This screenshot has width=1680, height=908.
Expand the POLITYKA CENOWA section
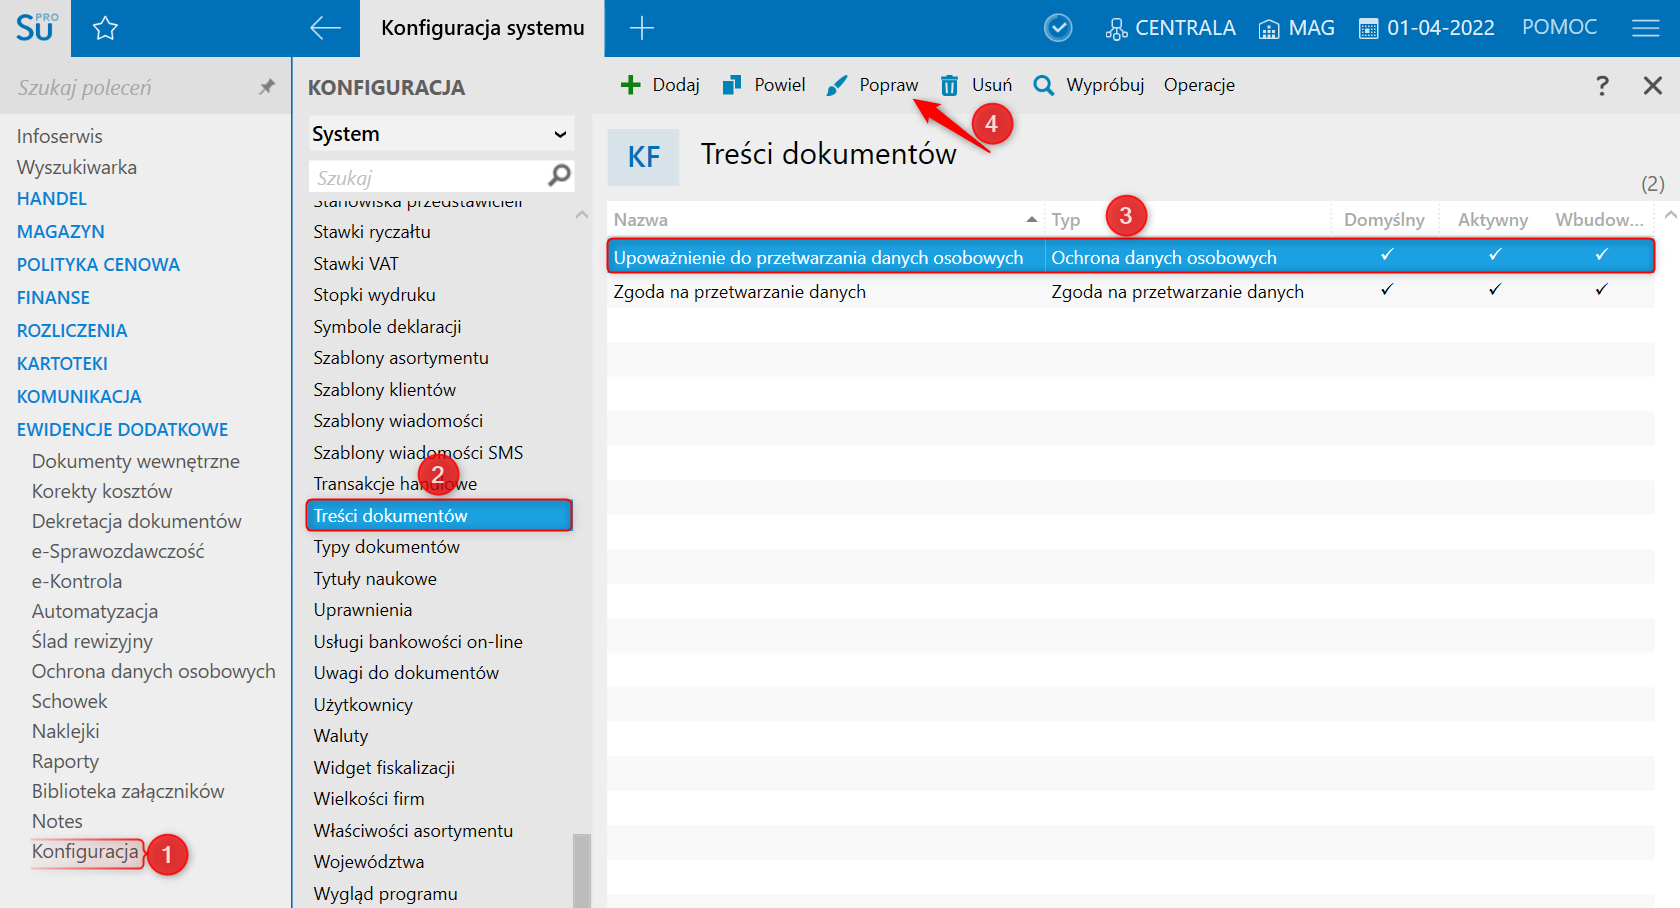pyautogui.click(x=98, y=265)
